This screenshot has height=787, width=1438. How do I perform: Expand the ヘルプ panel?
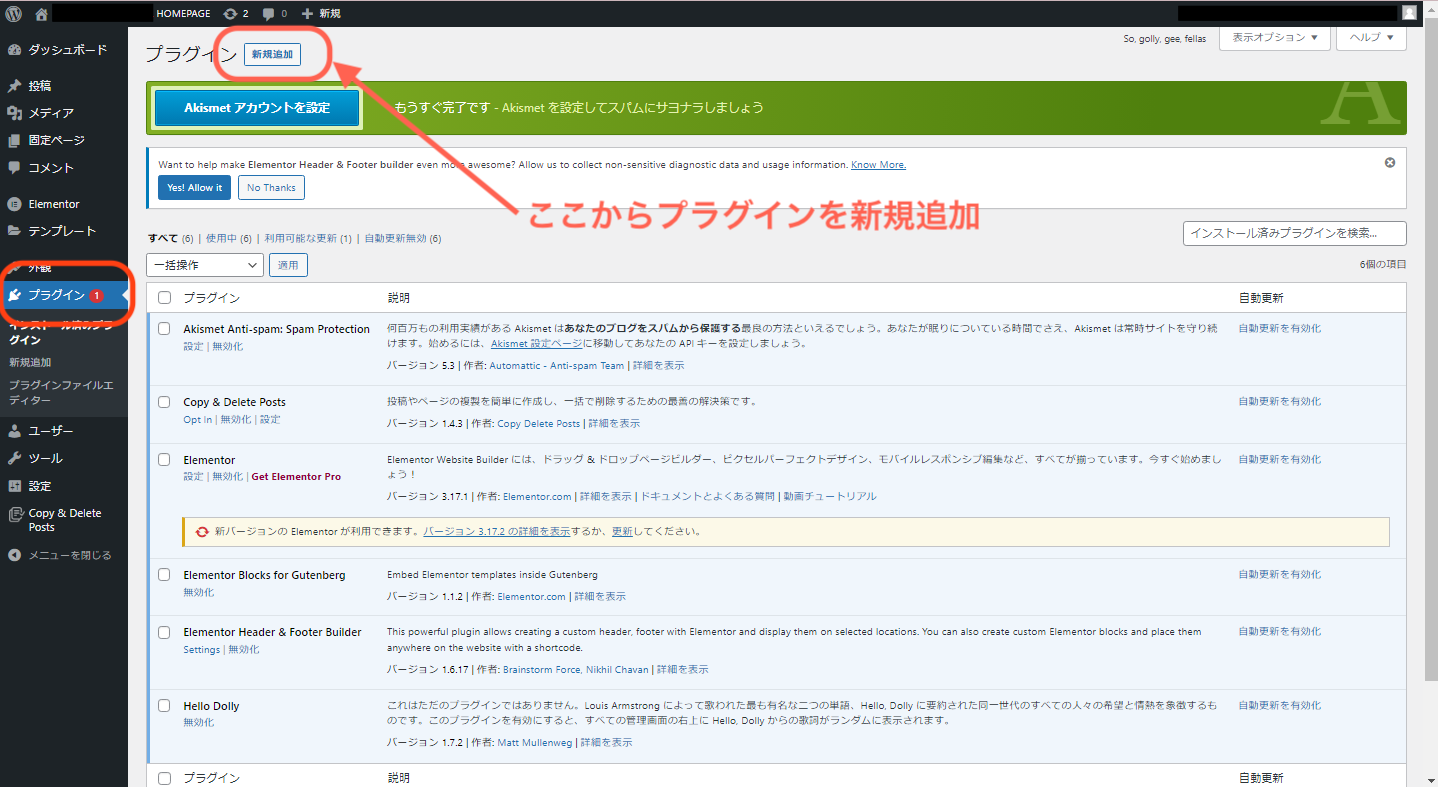pyautogui.click(x=1370, y=37)
